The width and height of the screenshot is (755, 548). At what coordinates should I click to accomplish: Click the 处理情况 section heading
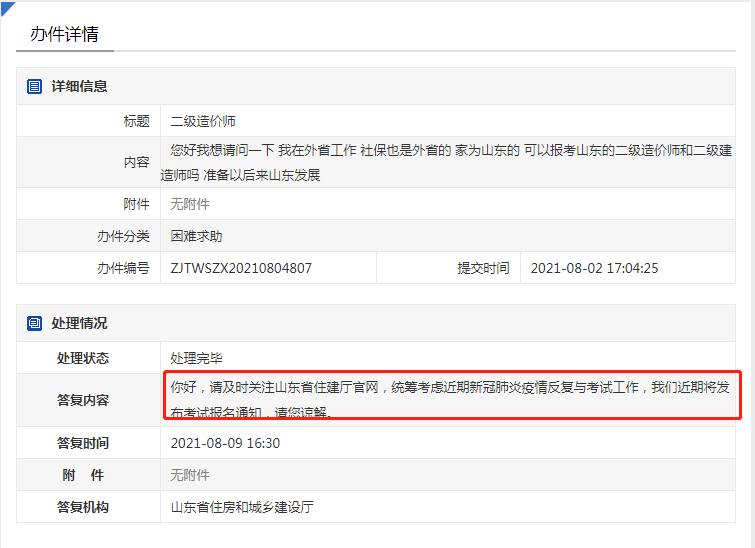click(80, 324)
